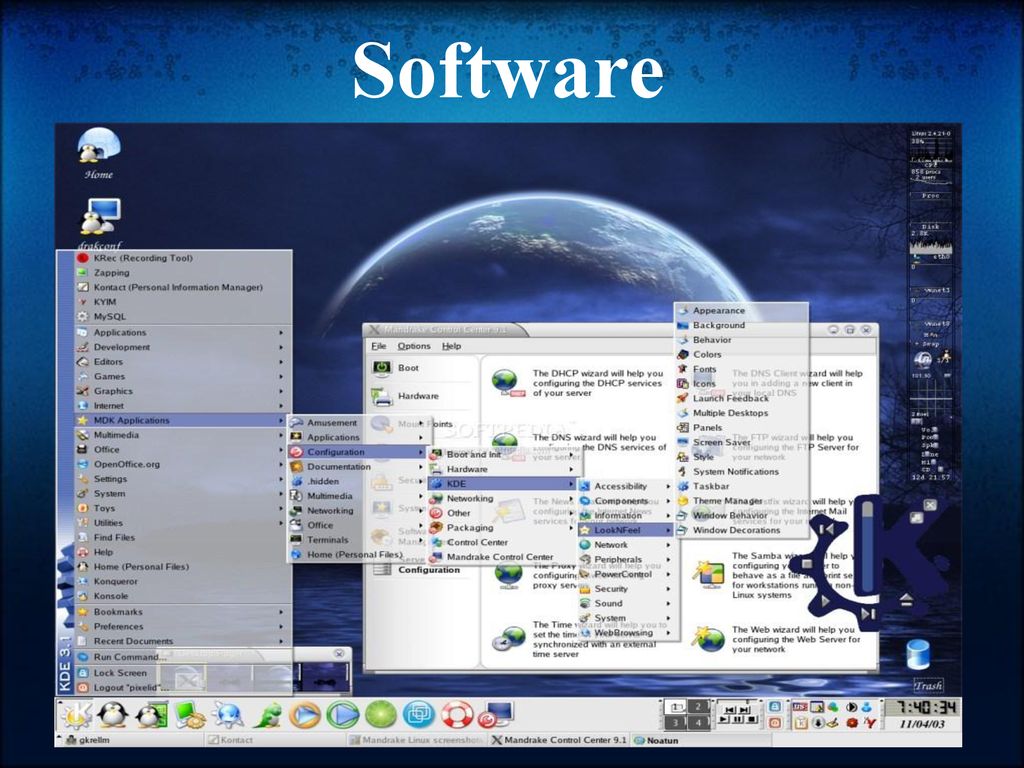This screenshot has width=1024, height=768.
Task: Switch to Noatun taskbar button
Action: tap(702, 741)
